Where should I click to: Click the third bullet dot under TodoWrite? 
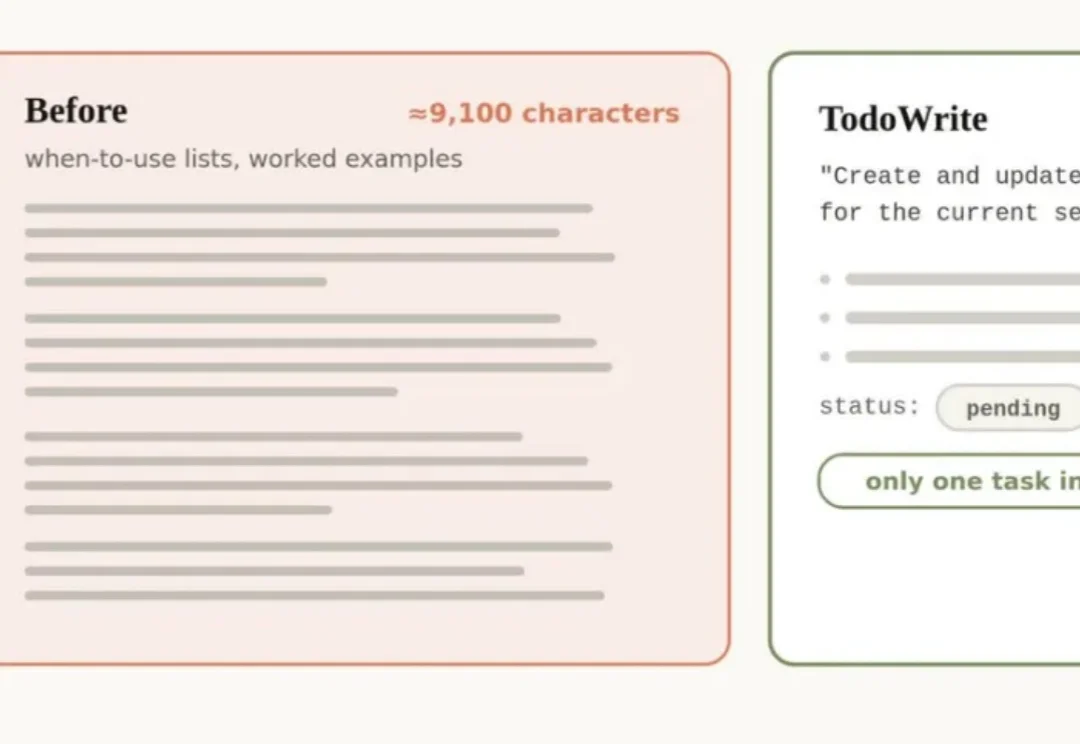[825, 356]
